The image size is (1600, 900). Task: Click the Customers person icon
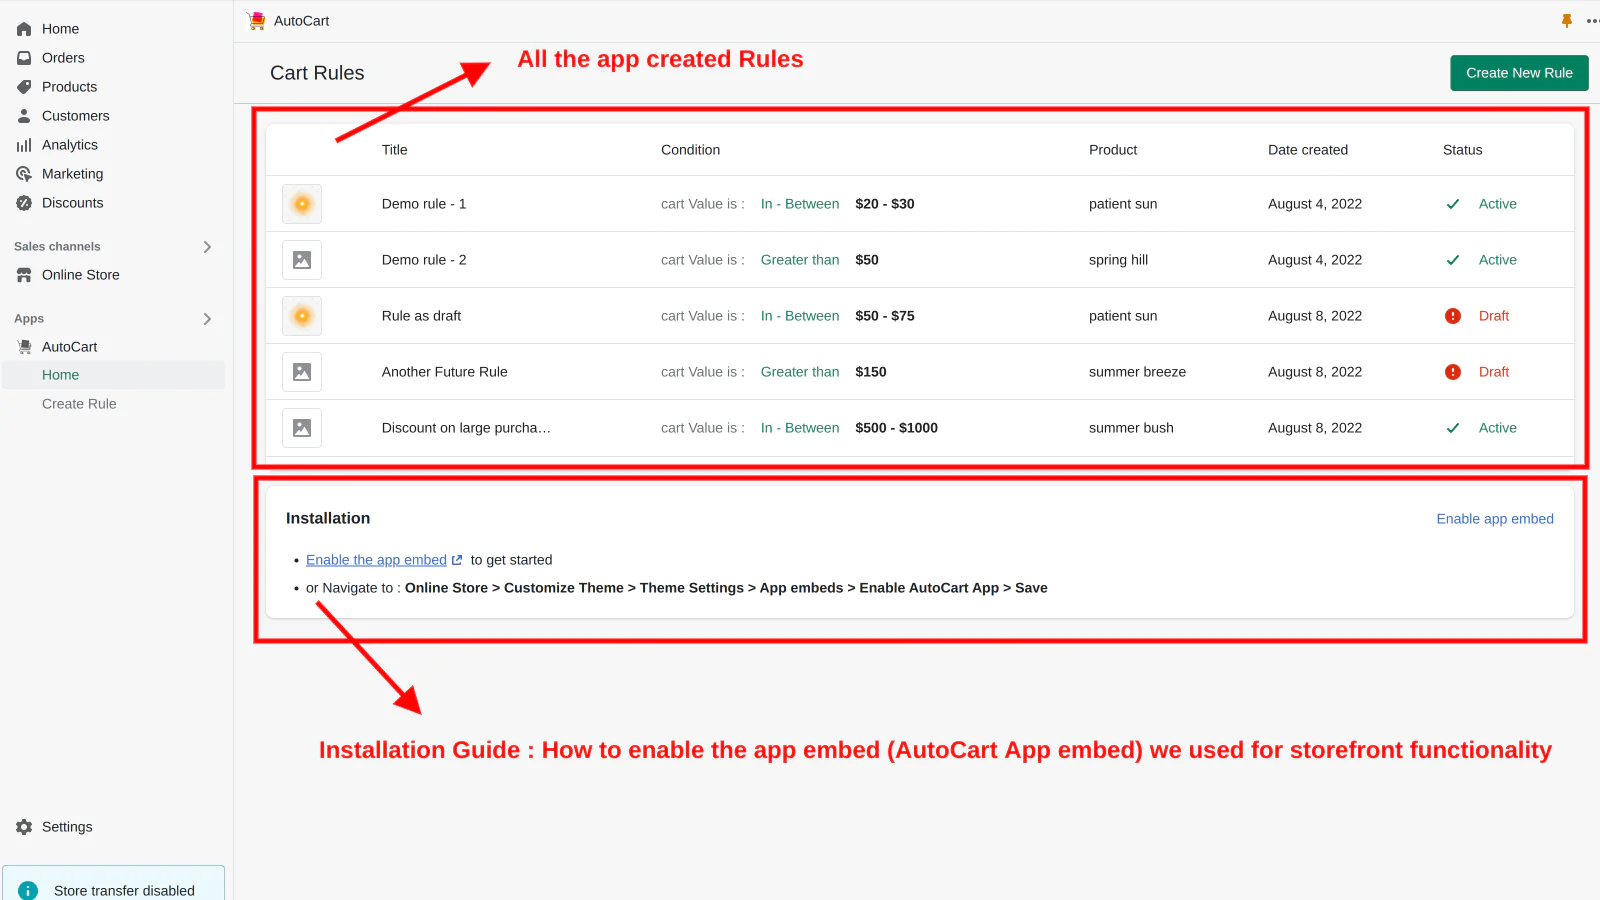24,116
